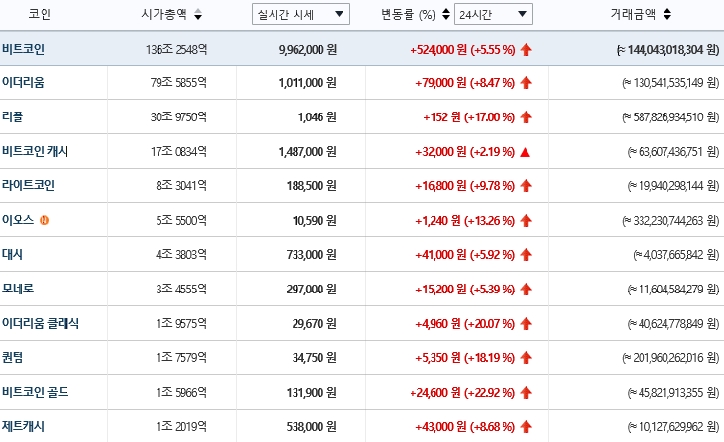Select Ripple price 1,046 원
The width and height of the screenshot is (724, 442).
tap(317, 117)
